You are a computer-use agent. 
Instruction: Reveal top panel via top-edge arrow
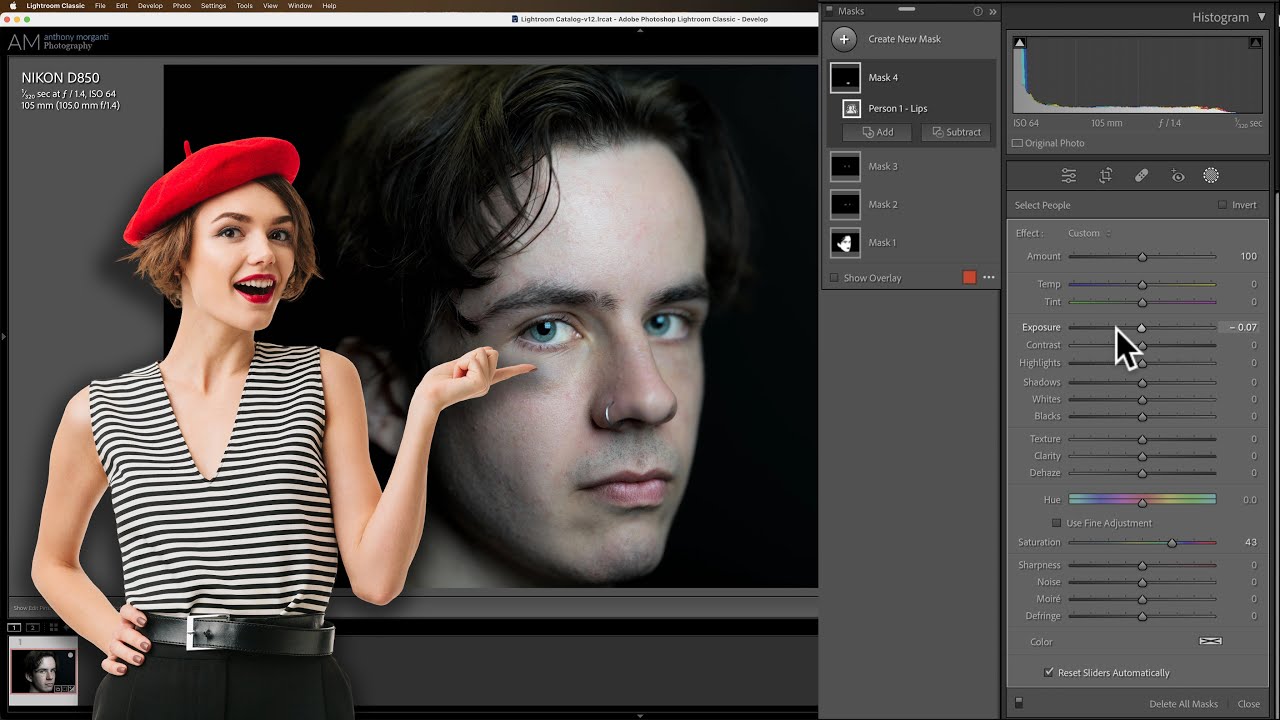(x=640, y=30)
